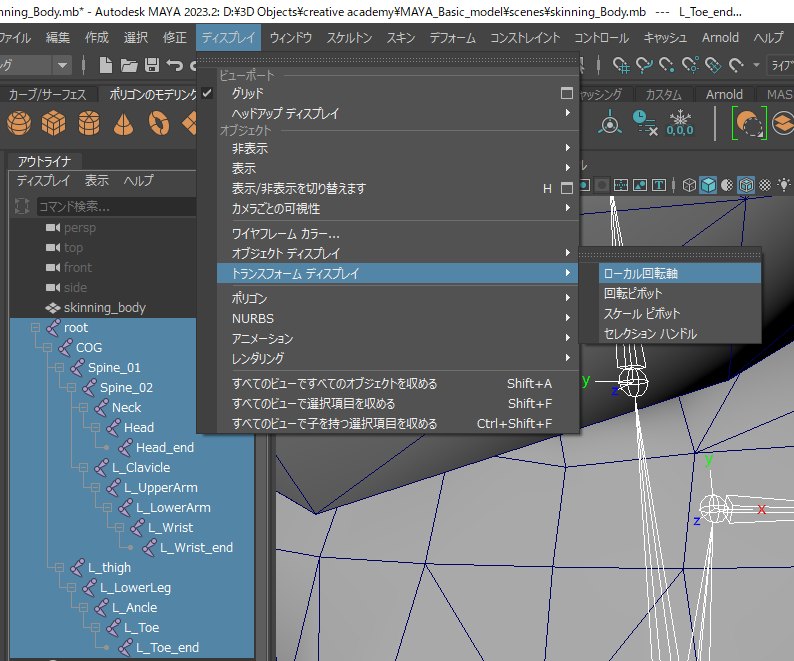Click the viewport image plane icon
The image size is (794, 661).
(640, 185)
